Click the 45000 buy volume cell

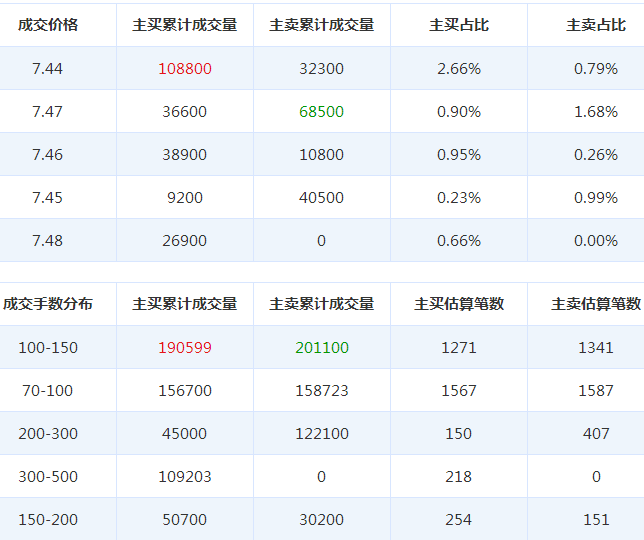coord(185,434)
